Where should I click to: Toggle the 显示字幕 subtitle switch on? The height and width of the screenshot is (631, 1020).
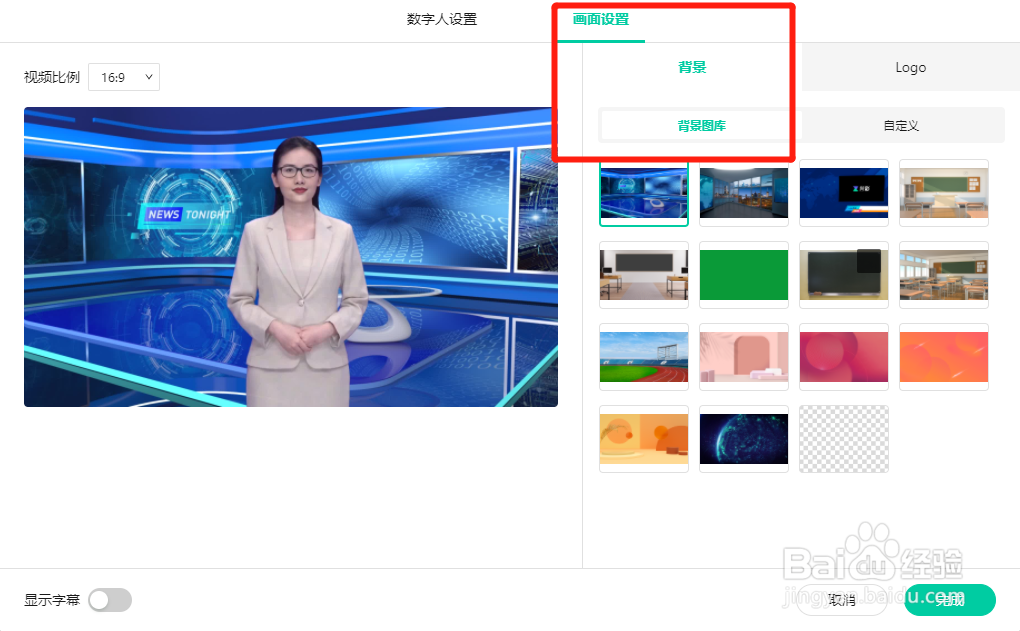109,600
